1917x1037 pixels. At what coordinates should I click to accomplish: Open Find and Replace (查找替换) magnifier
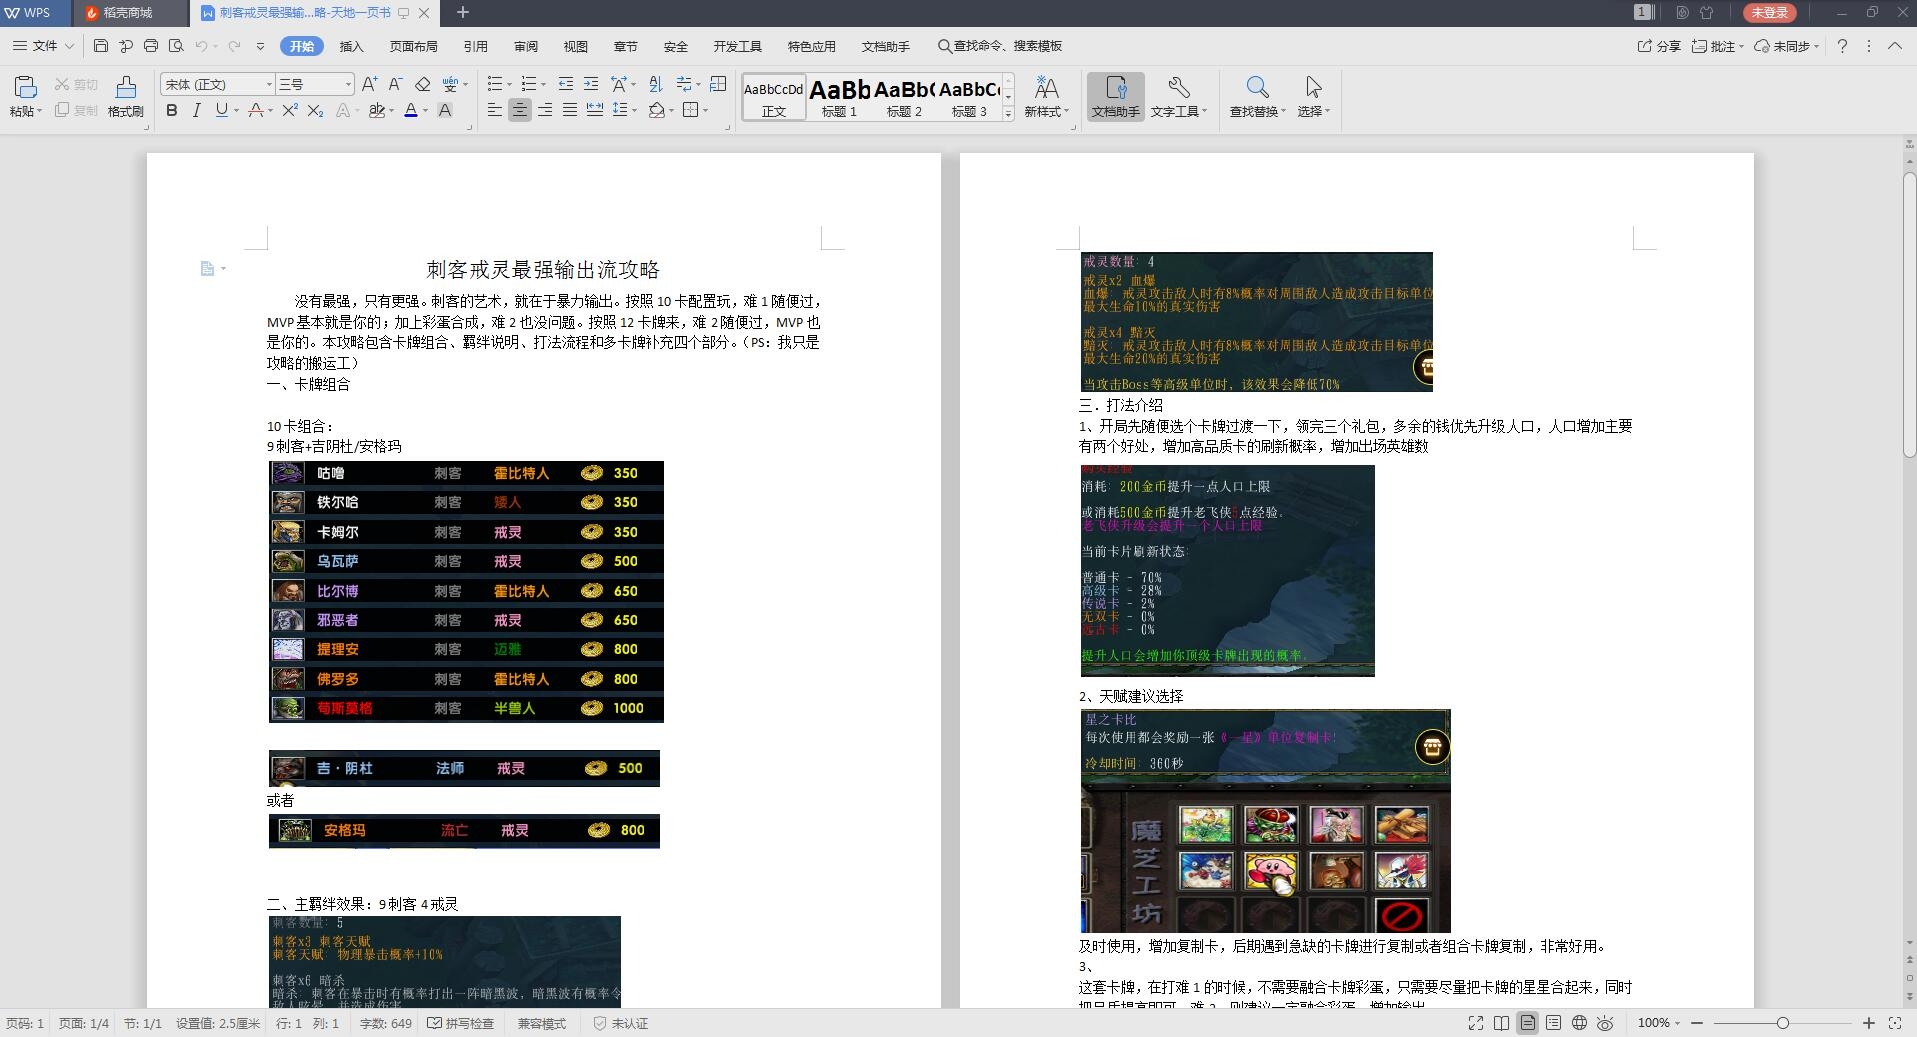(1257, 97)
